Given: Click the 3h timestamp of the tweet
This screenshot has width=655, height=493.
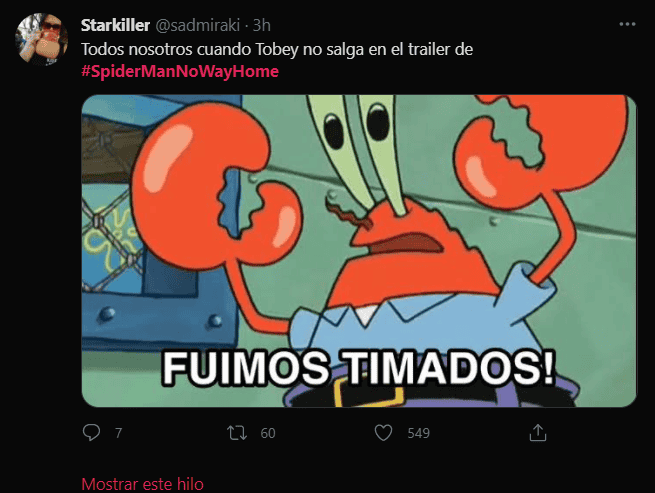Looking at the screenshot, I should click(262, 25).
